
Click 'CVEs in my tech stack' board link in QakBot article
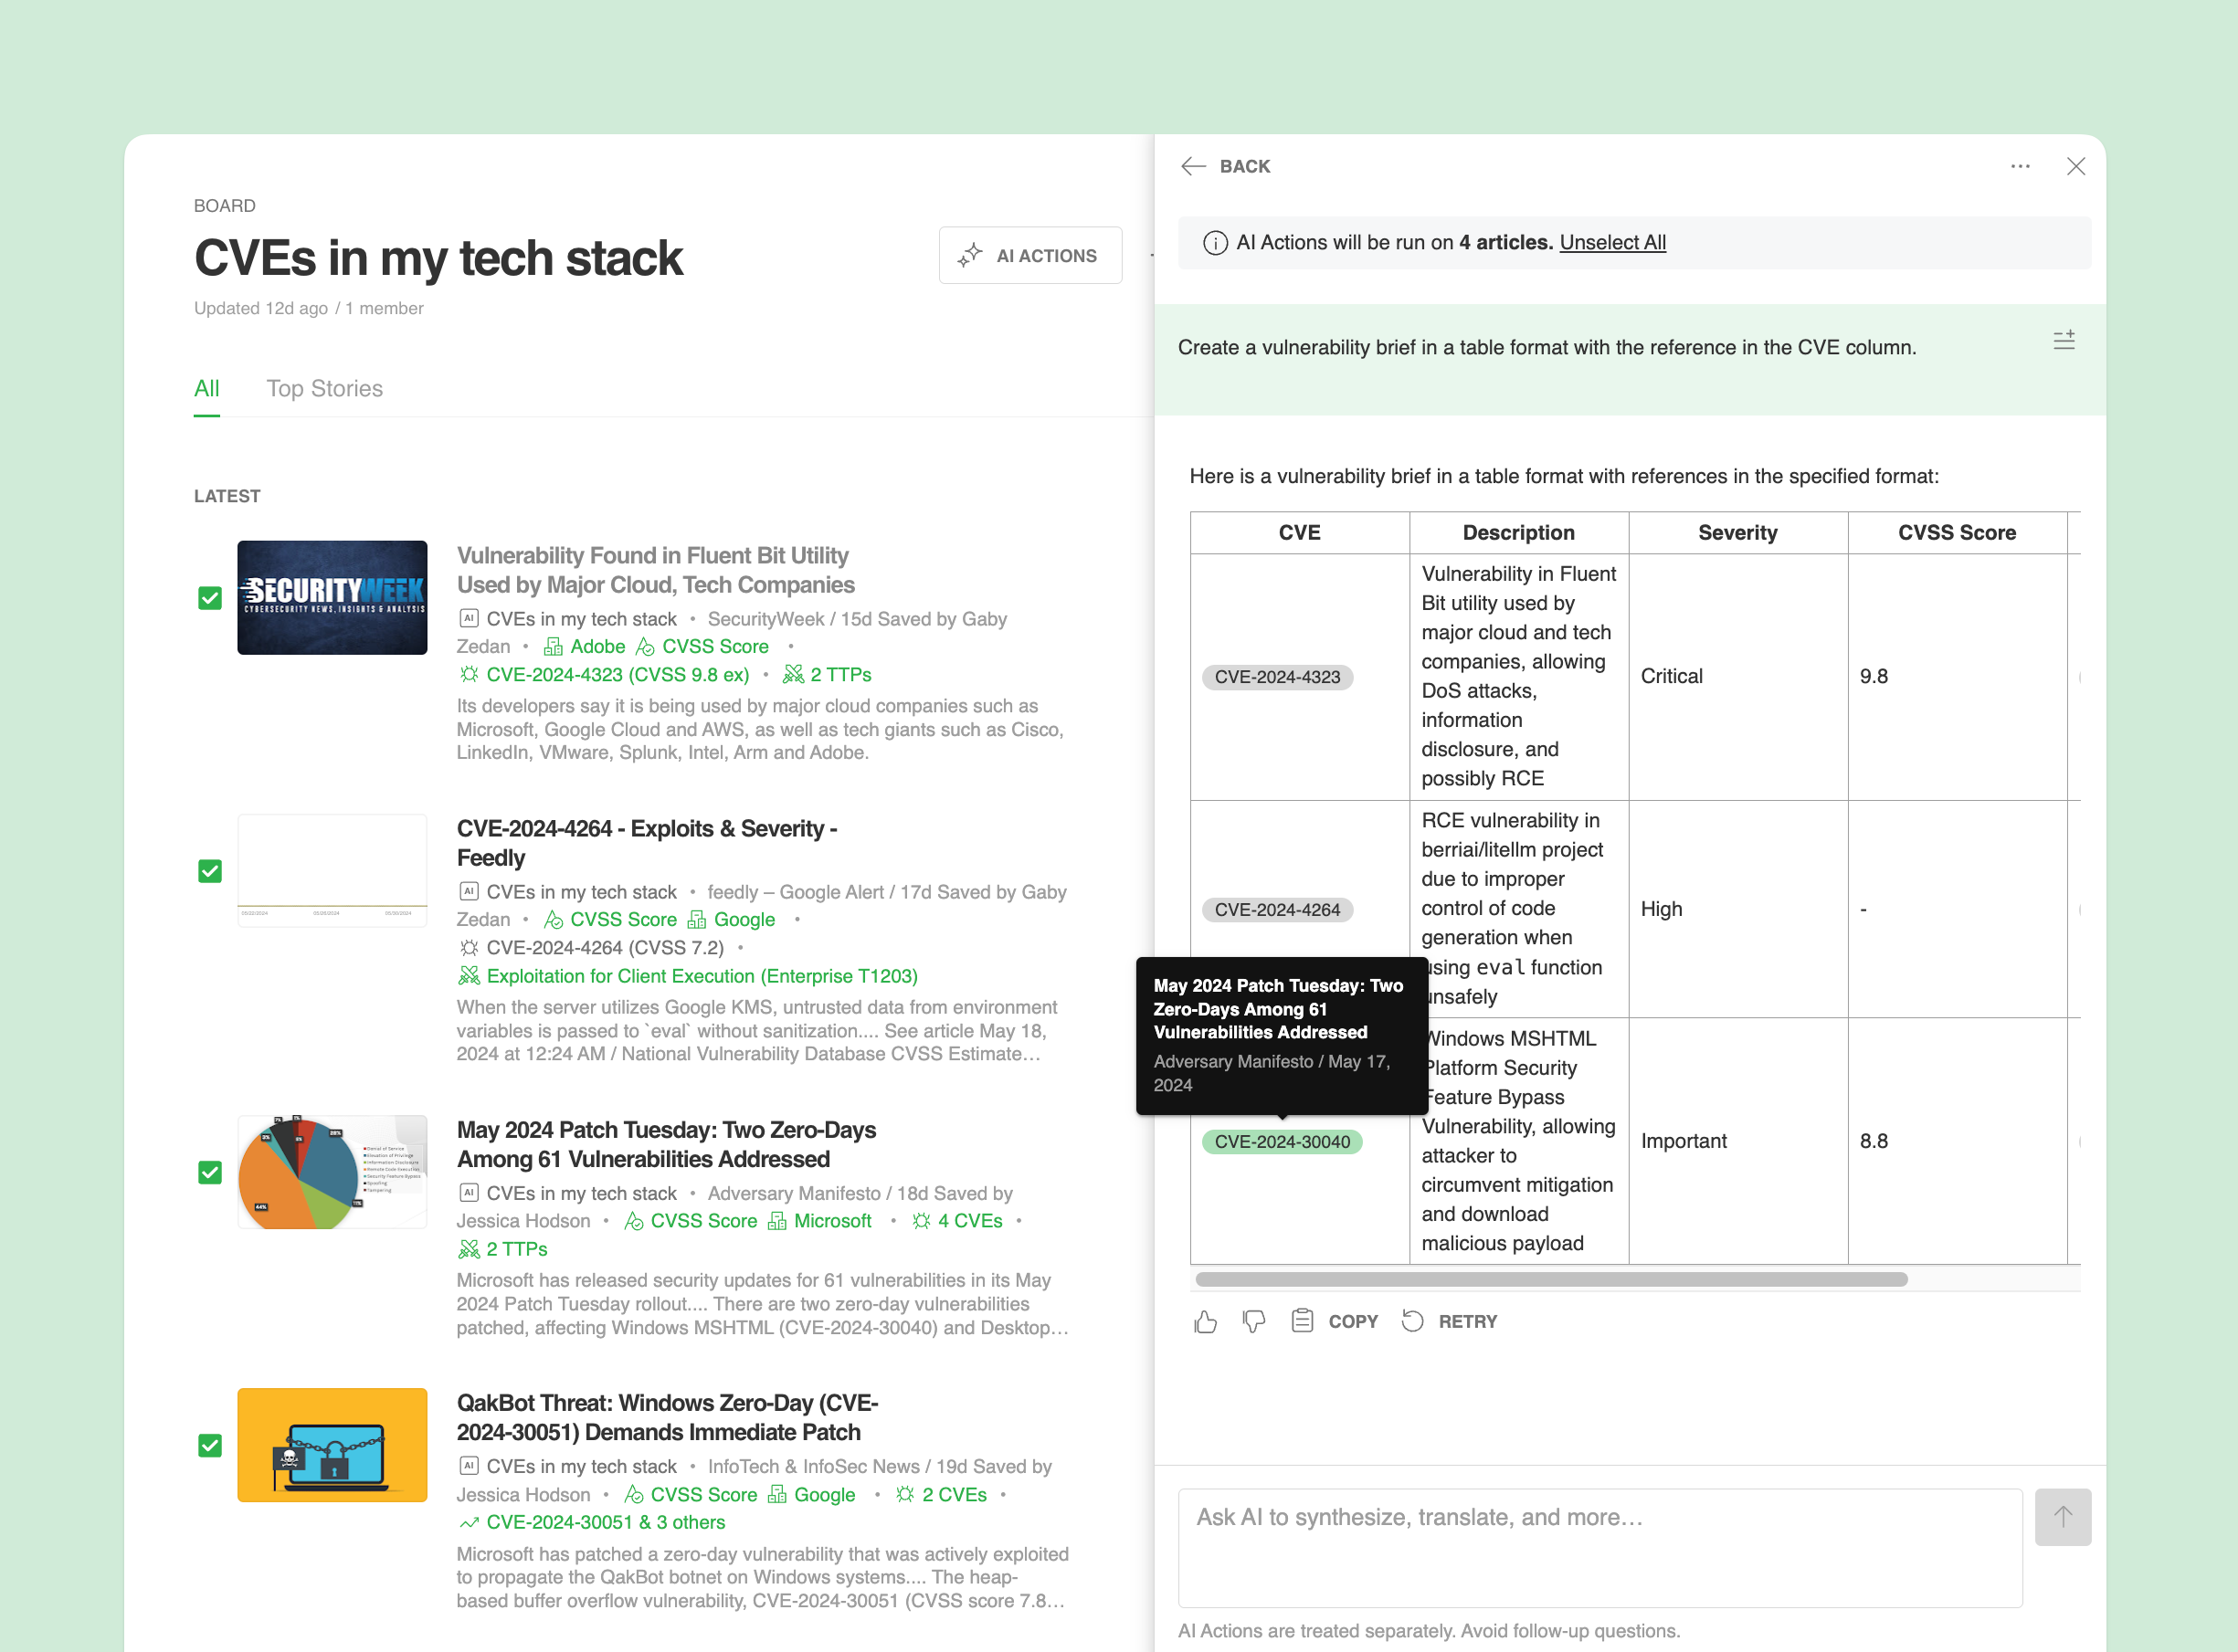click(582, 1467)
